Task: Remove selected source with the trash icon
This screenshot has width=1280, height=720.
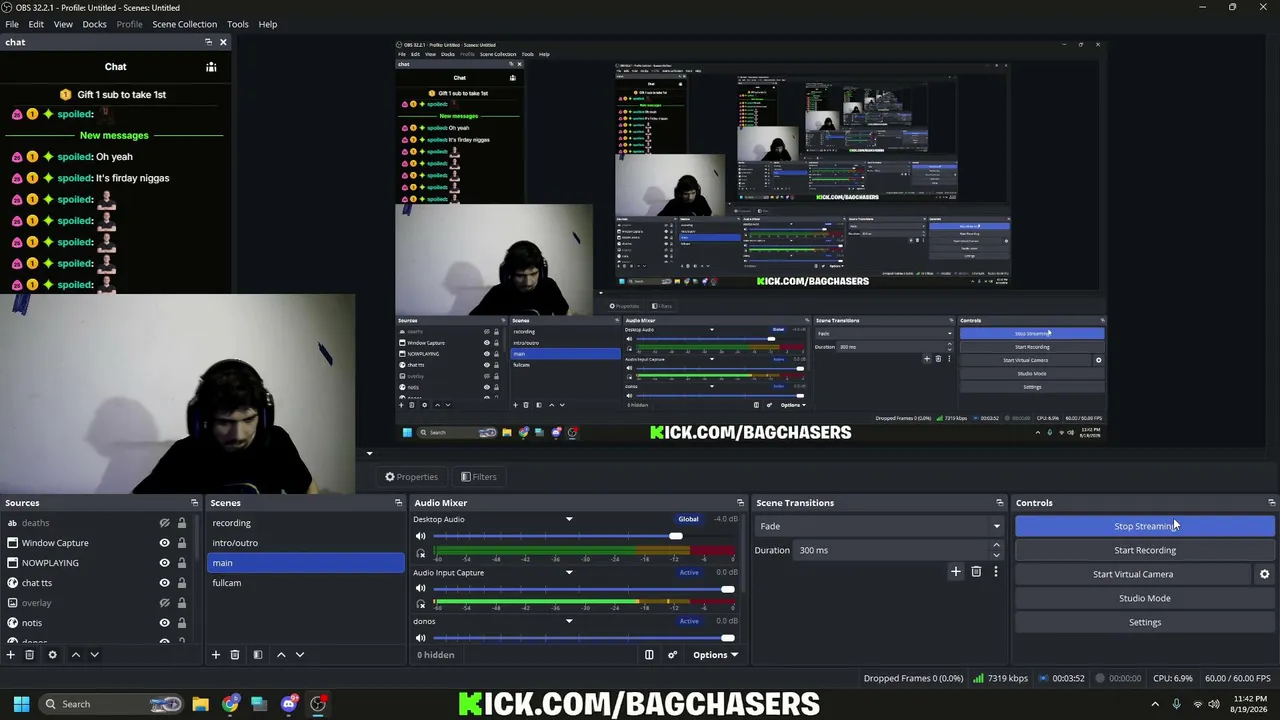Action: point(30,655)
